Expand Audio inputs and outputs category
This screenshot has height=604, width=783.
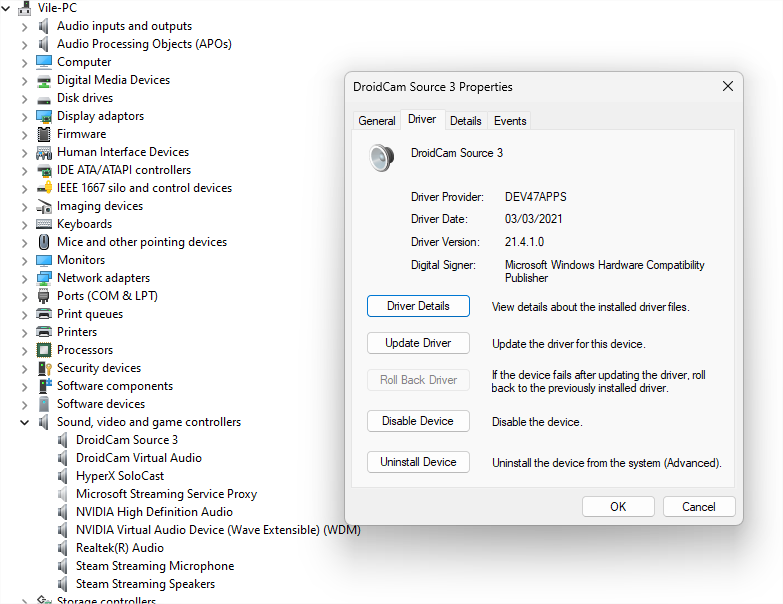click(x=24, y=27)
